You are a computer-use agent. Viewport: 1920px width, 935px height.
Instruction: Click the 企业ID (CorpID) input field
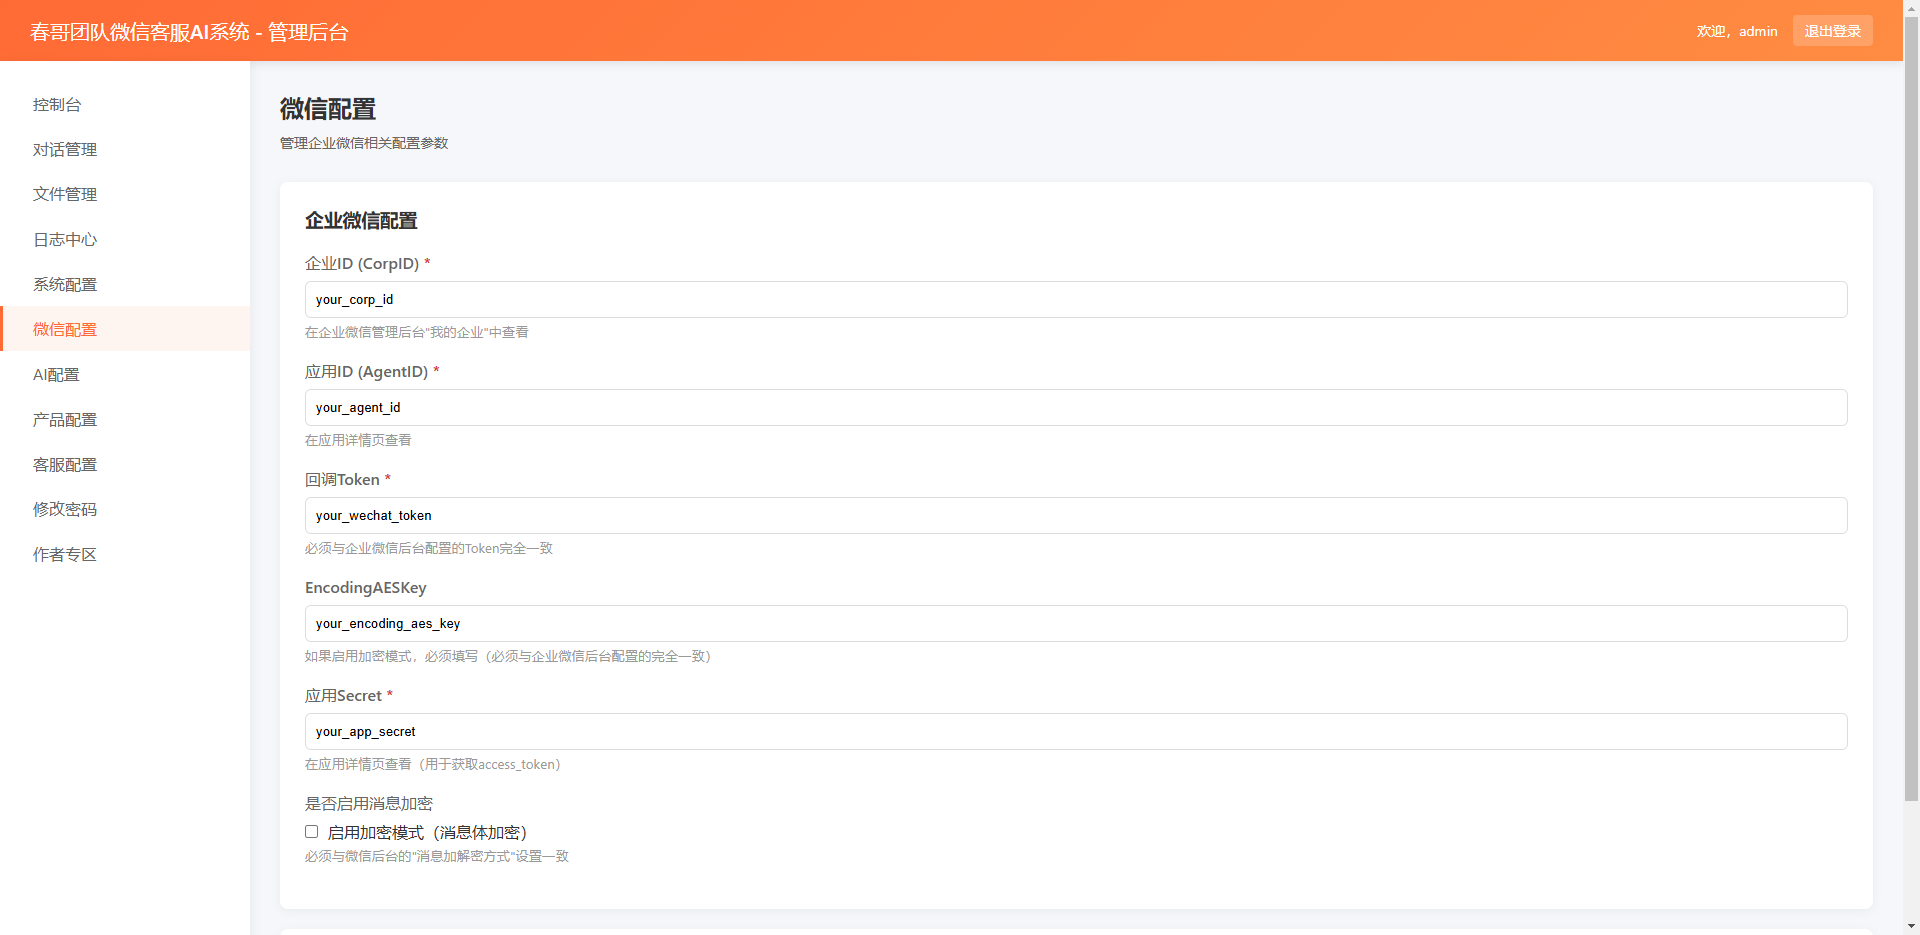point(1075,300)
